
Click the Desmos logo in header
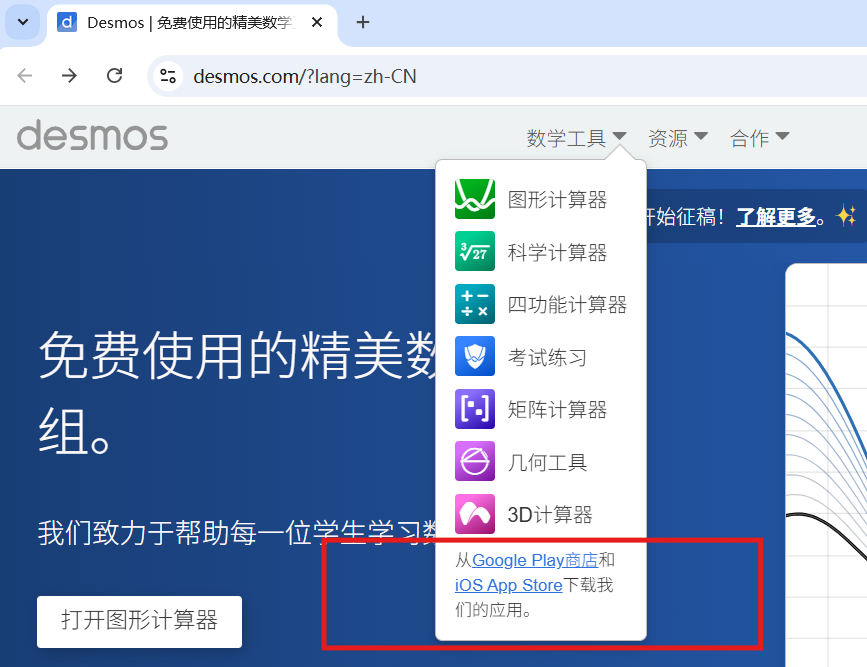(x=92, y=136)
